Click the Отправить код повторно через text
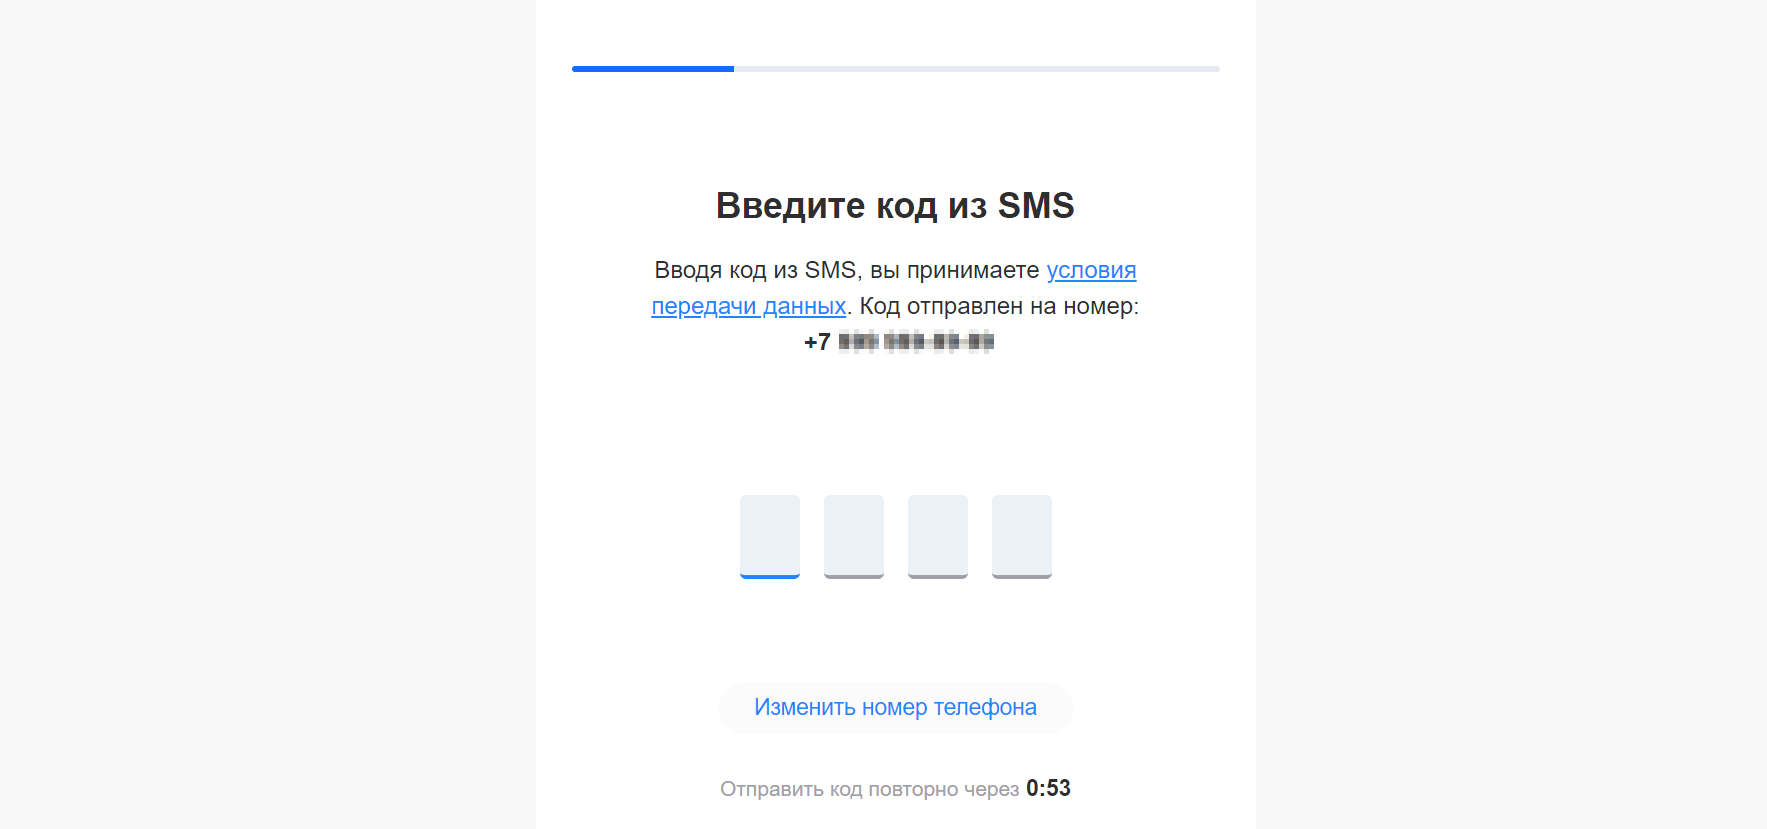This screenshot has width=1767, height=829. pos(869,789)
